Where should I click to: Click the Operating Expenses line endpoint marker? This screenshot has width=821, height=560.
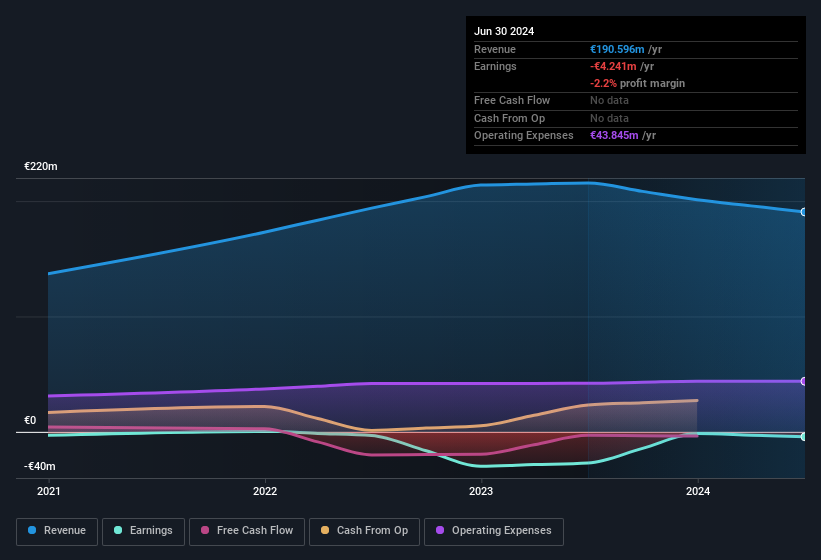click(x=803, y=381)
